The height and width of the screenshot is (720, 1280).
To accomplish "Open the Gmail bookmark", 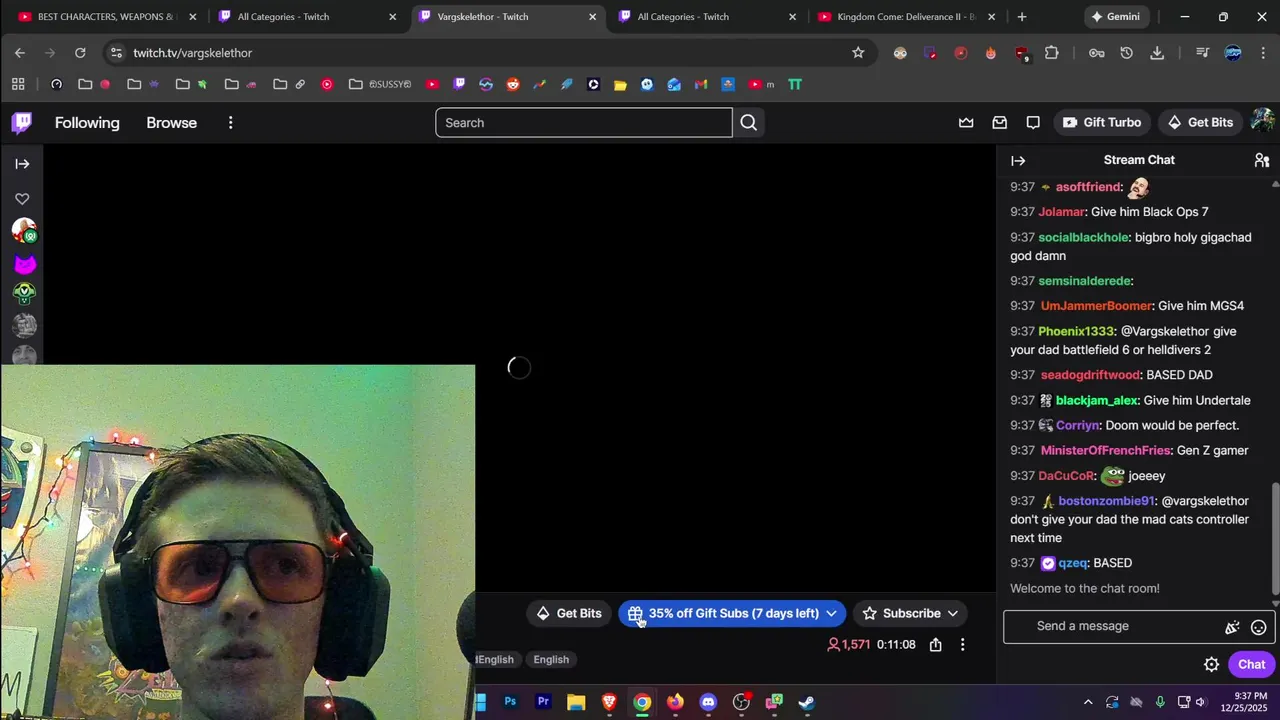I will coord(701,85).
